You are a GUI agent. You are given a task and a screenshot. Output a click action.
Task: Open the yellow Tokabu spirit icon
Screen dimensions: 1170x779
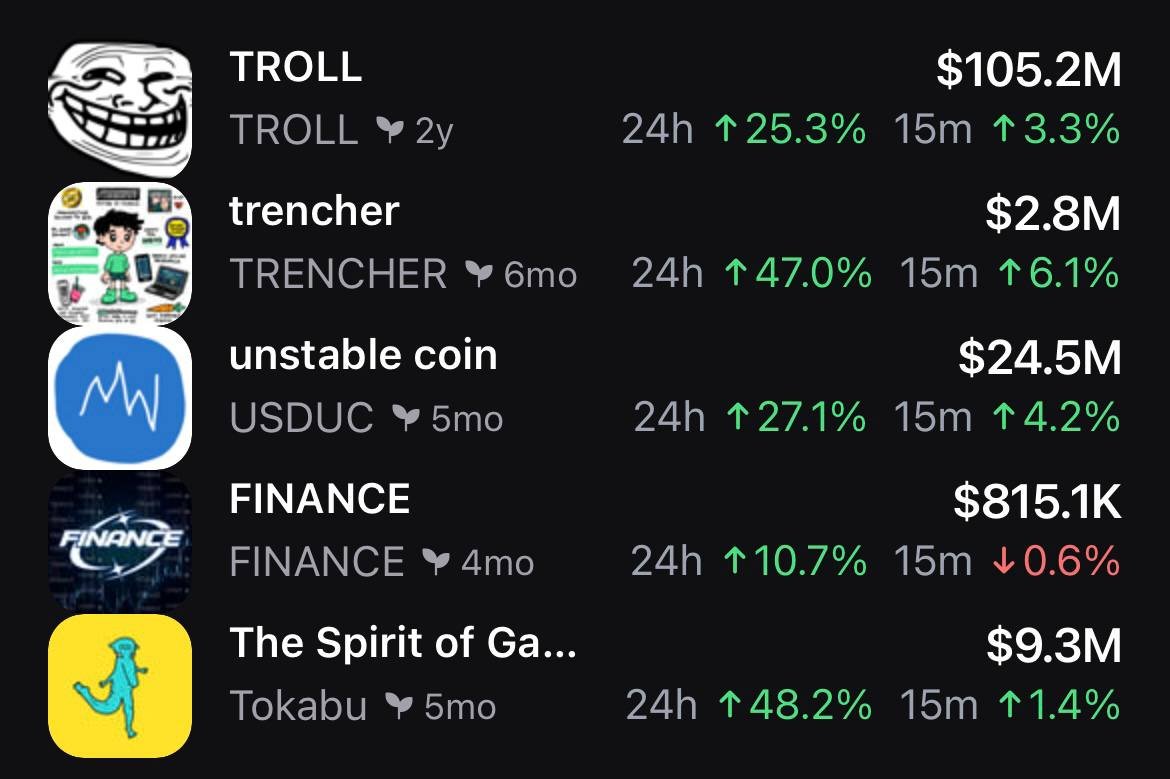click(119, 686)
